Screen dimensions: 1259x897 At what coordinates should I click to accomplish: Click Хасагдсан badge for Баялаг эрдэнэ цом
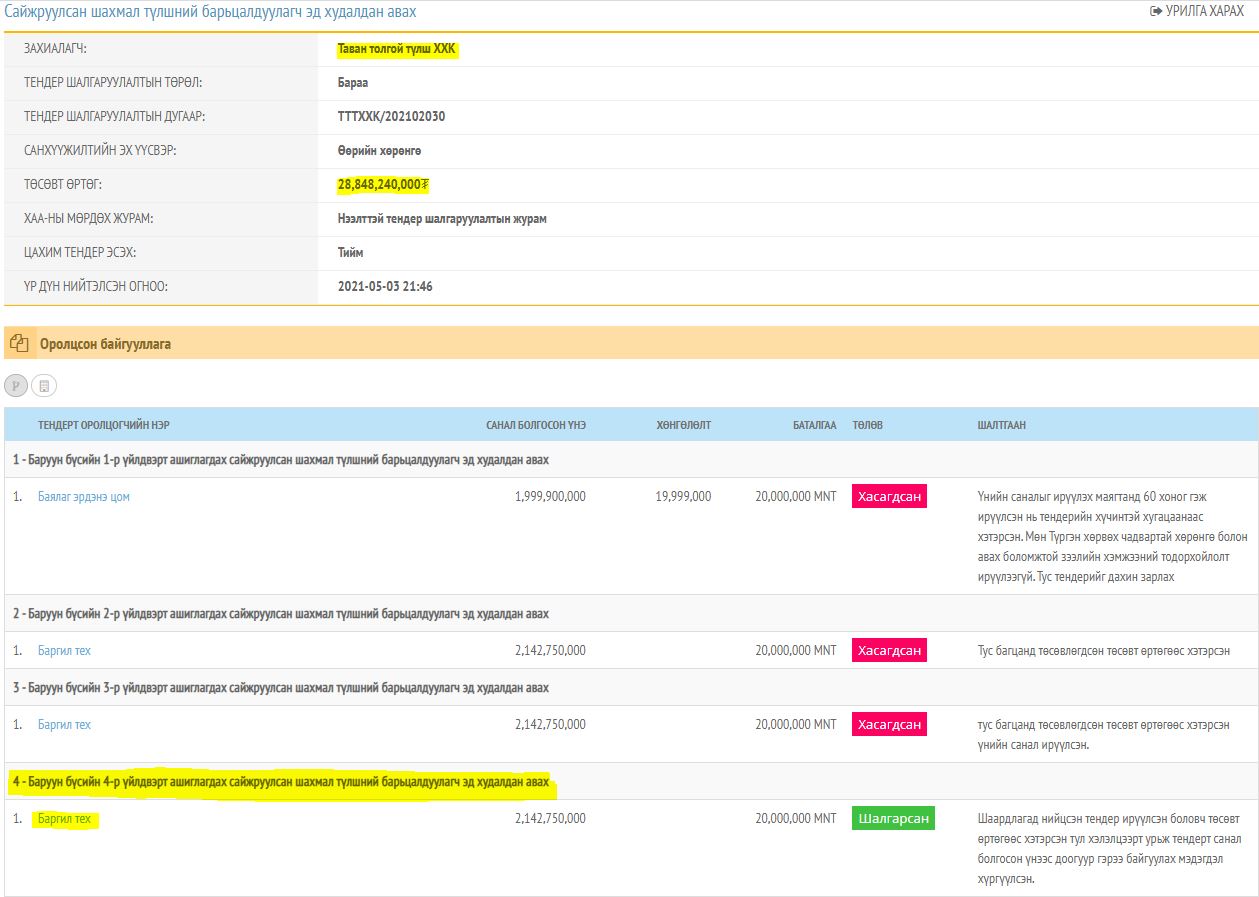pos(889,497)
